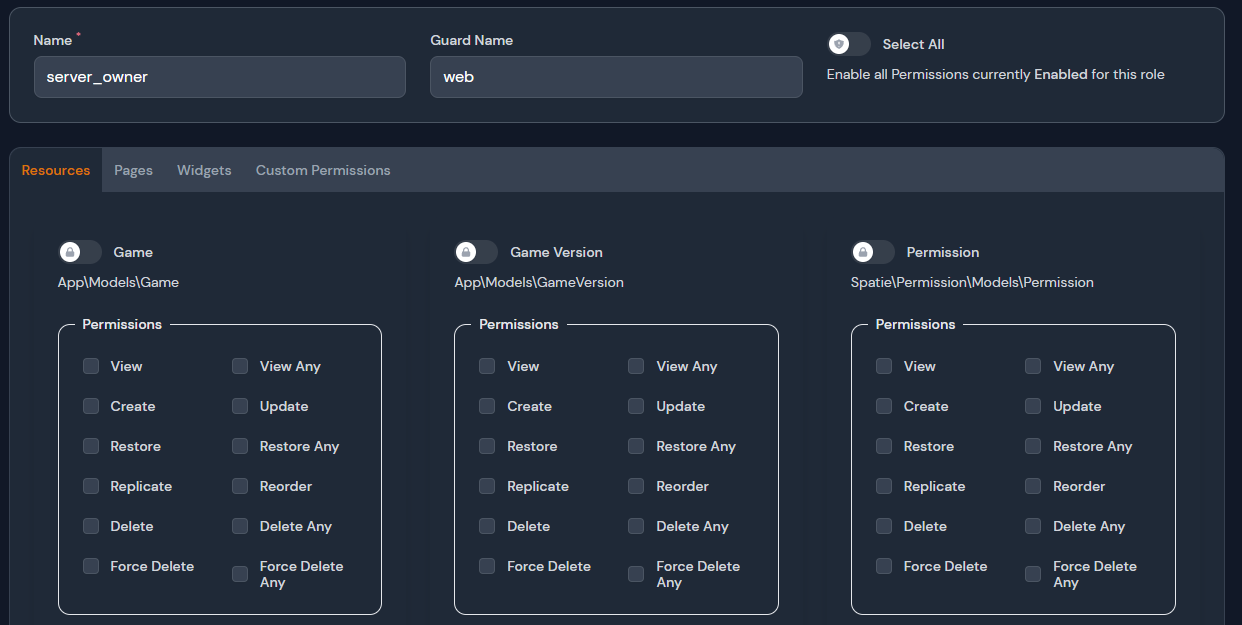Screen dimensions: 1242x625
Task: Enable Force Delete Any for Permission resource
Action: (1032, 574)
